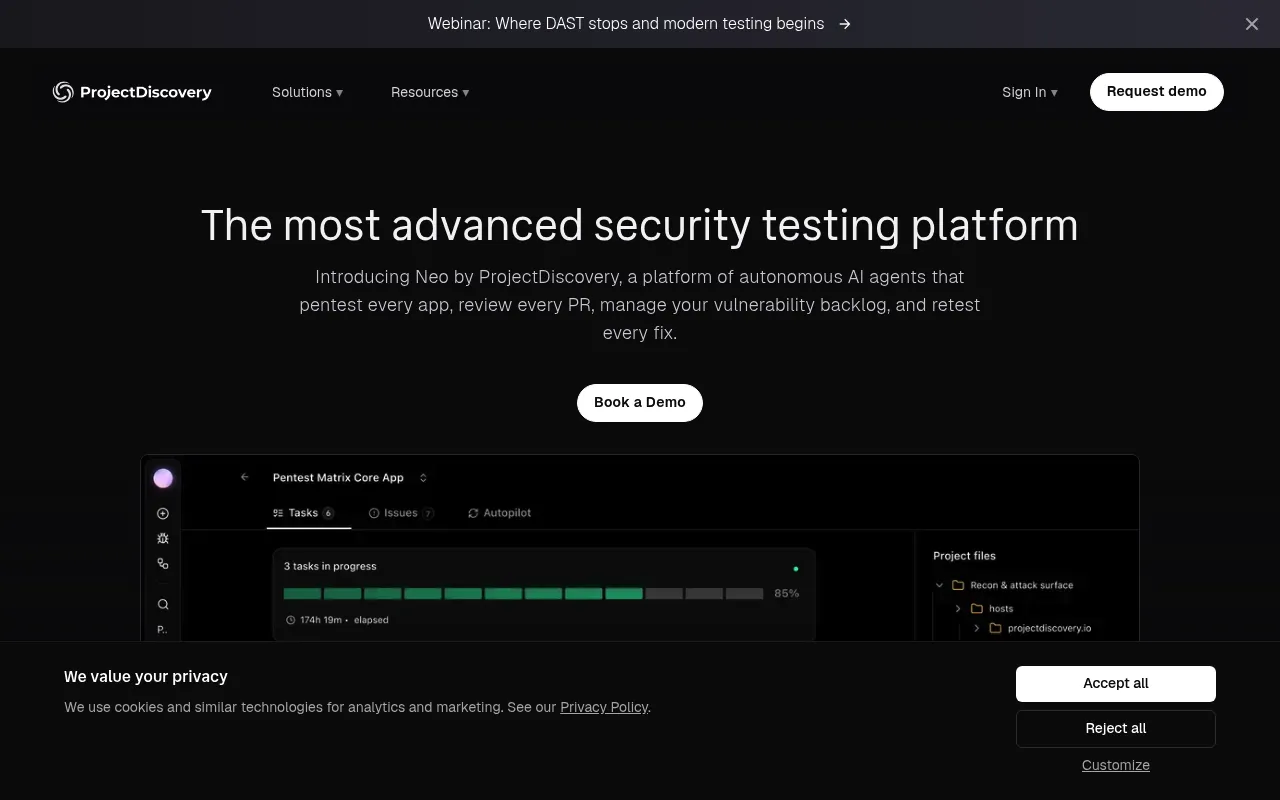Open the Privacy Policy link
This screenshot has height=800, width=1280.
pos(604,707)
